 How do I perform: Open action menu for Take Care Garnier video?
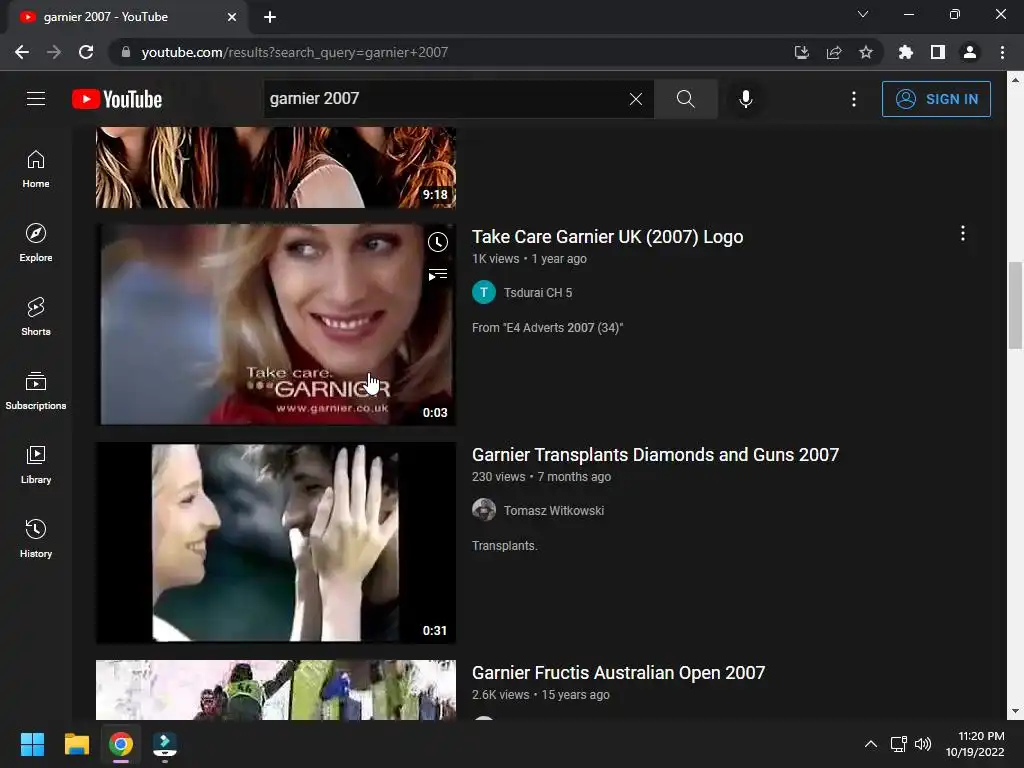click(963, 233)
